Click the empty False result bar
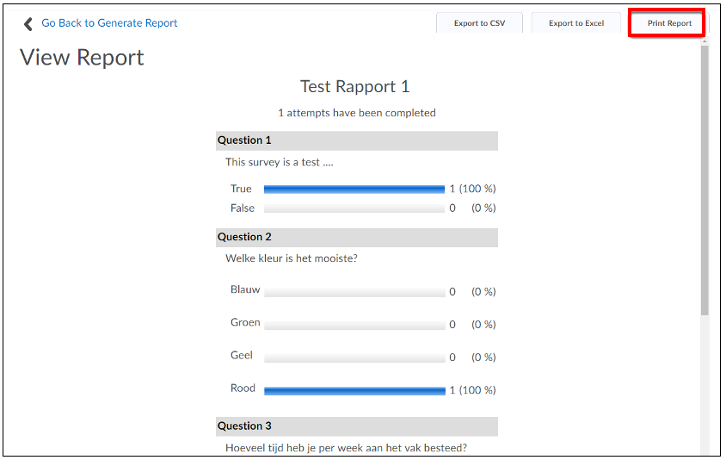The width and height of the screenshot is (726, 460). [x=354, y=208]
